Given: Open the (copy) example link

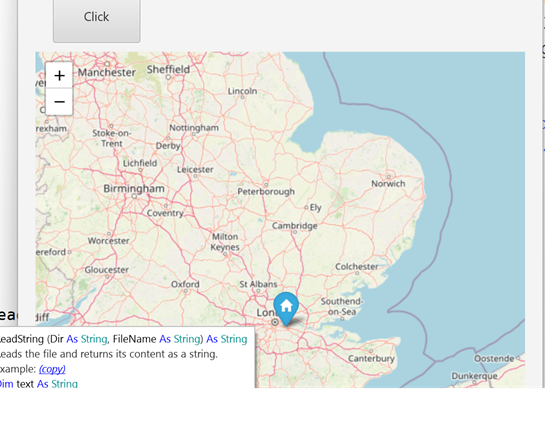Looking at the screenshot, I should coord(52,369).
